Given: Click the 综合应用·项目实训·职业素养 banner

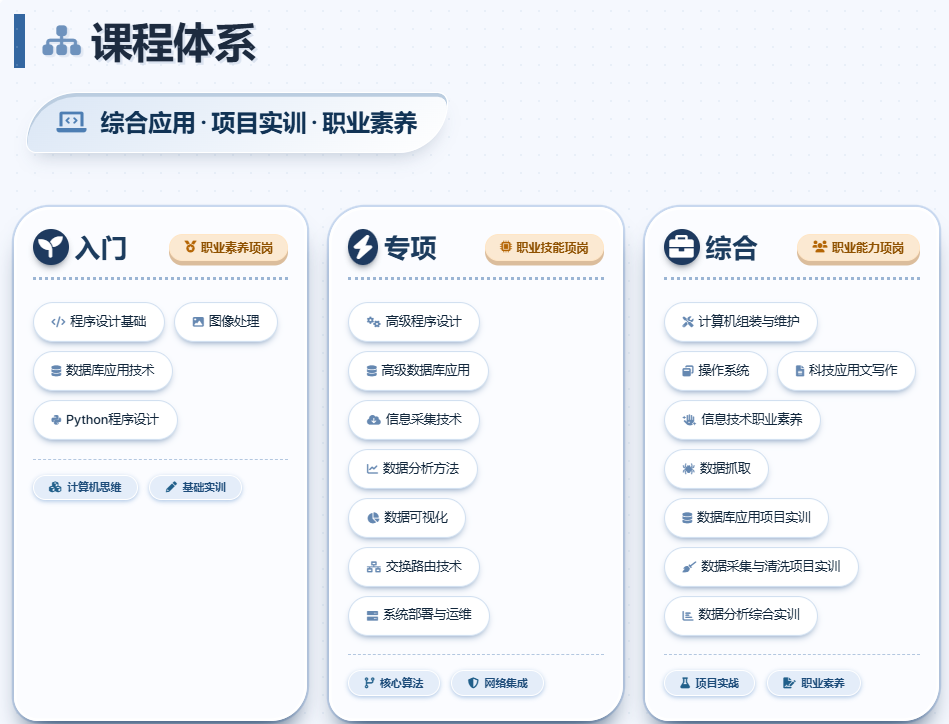Looking at the screenshot, I should pos(237,123).
